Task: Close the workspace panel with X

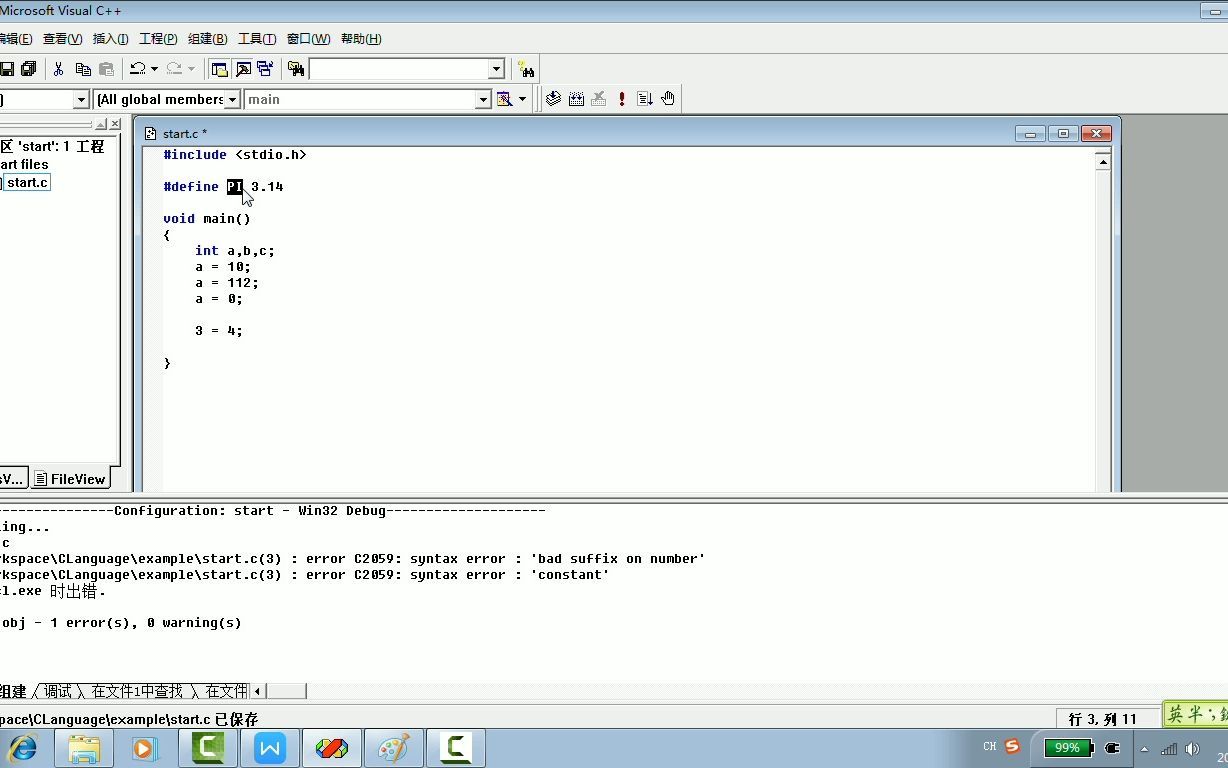Action: click(x=115, y=124)
